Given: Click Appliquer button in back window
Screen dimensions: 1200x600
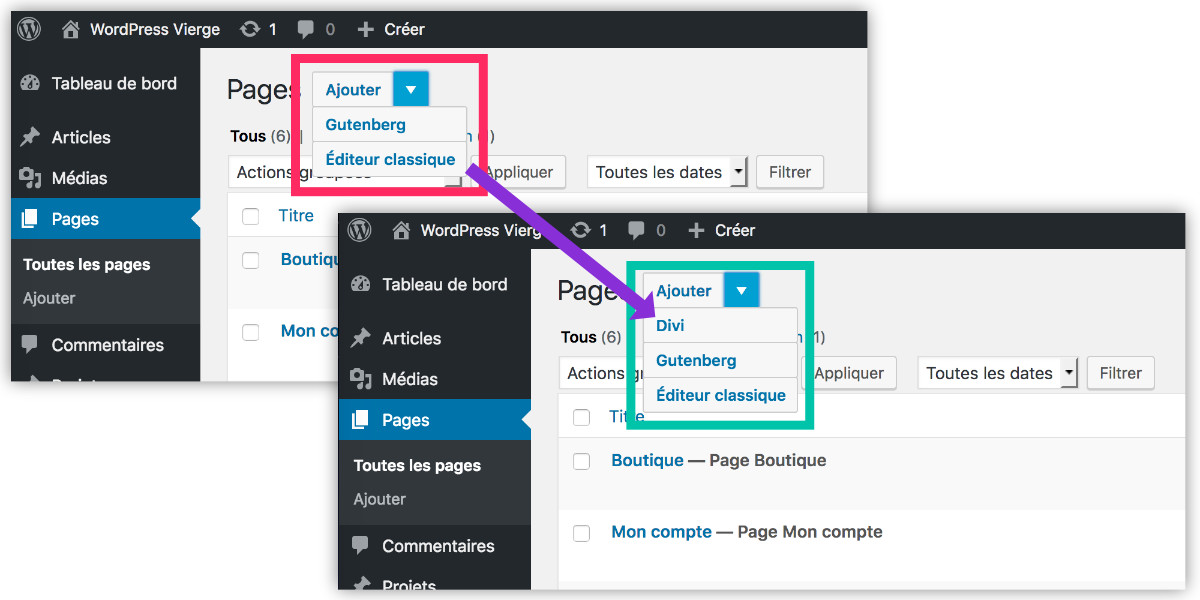Looking at the screenshot, I should [519, 172].
